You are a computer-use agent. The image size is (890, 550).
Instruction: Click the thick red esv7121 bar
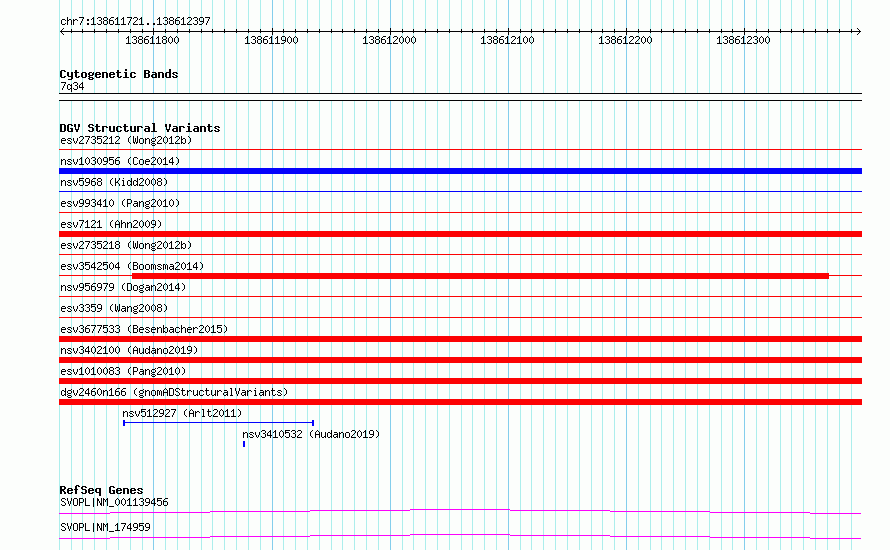point(460,234)
